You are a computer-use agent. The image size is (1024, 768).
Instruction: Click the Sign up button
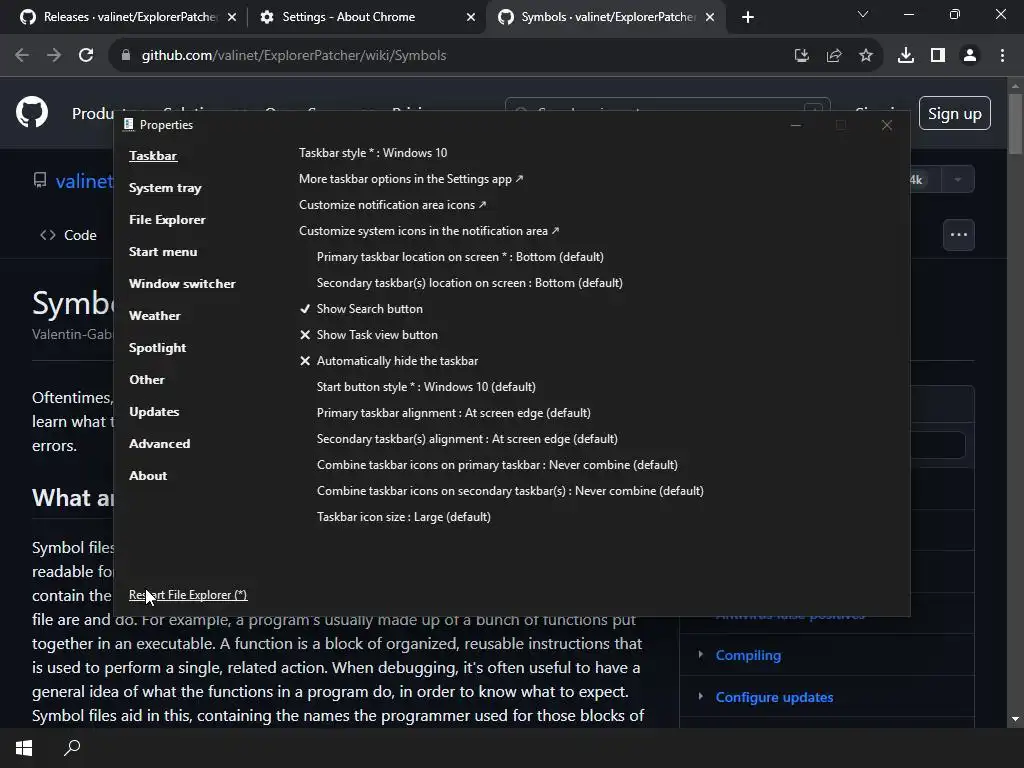(955, 114)
